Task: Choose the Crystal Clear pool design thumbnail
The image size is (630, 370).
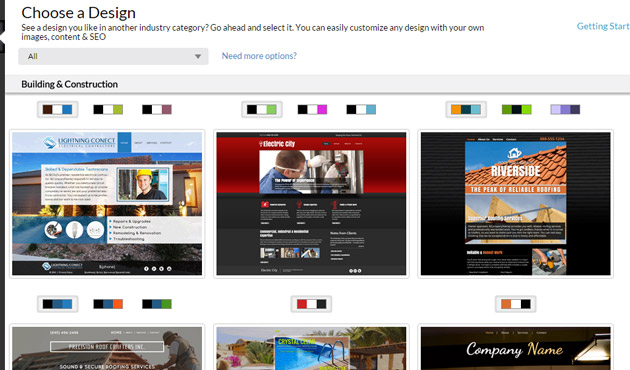Action: pyautogui.click(x=311, y=348)
